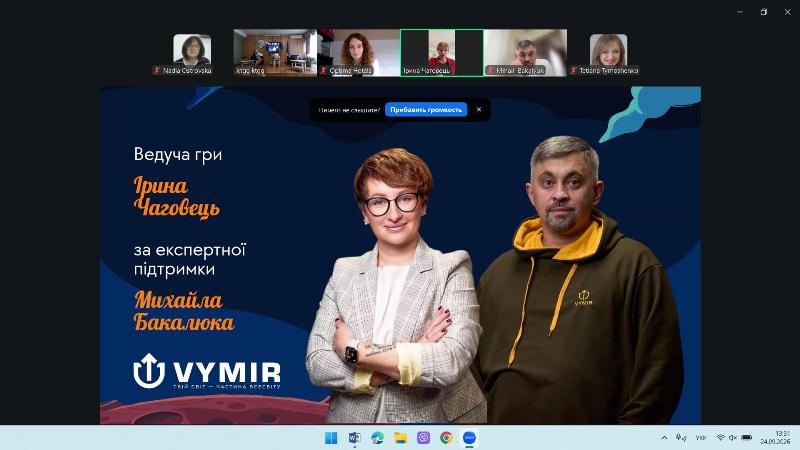Expand the hidden system tray icons chevron
The image size is (800, 450).
[664, 438]
